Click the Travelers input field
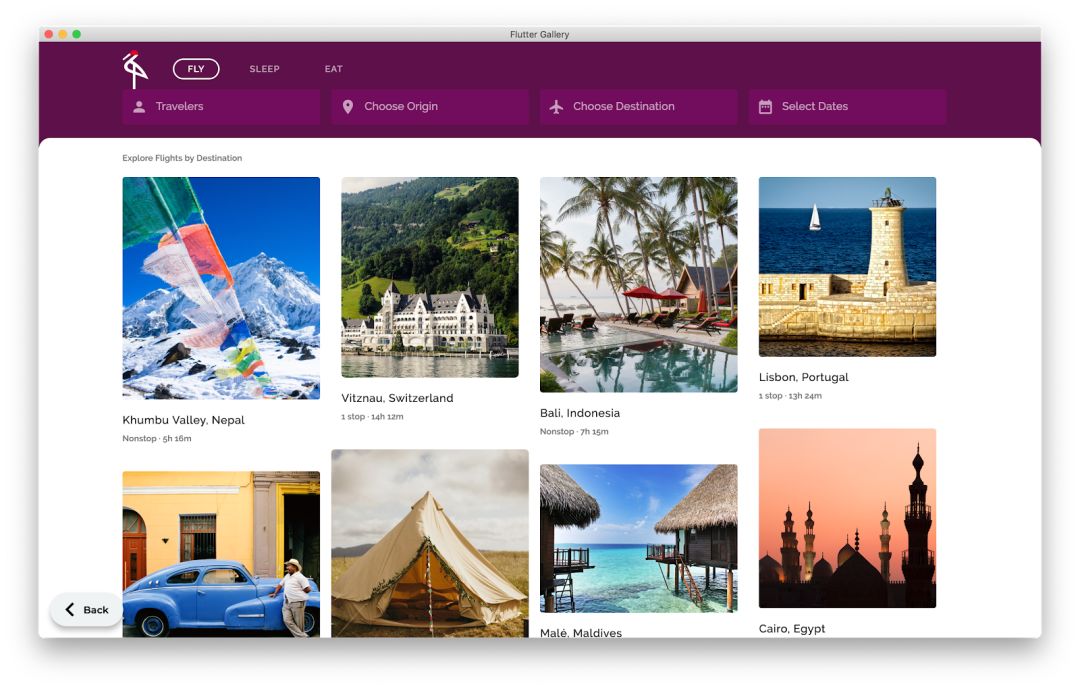 (221, 107)
